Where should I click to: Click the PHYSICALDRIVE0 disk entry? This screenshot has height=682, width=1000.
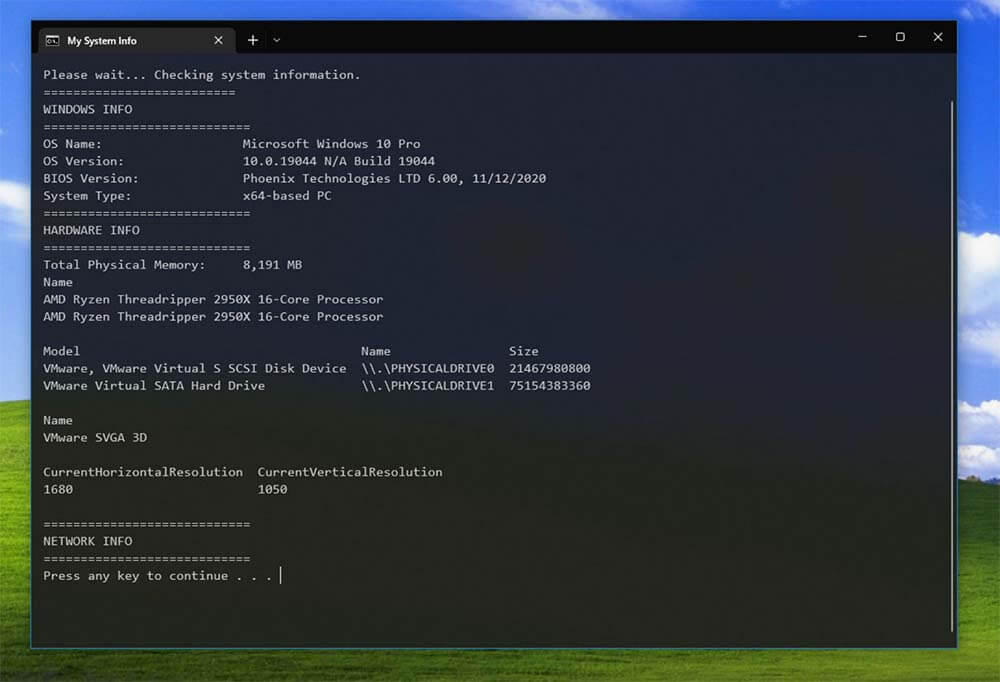[x=428, y=368]
